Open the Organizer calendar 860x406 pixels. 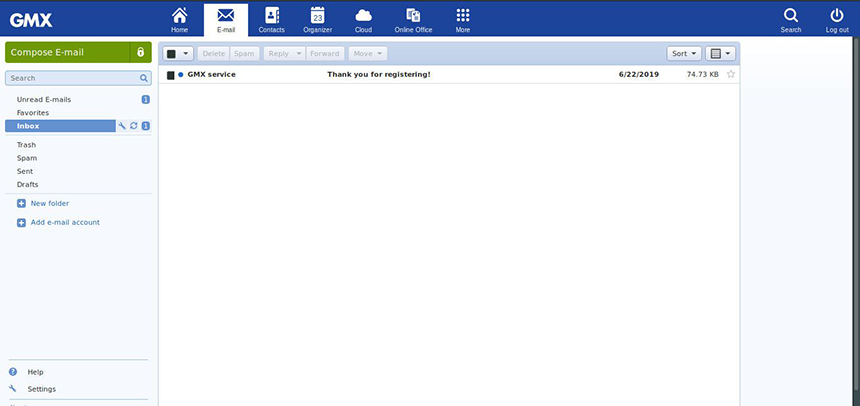[318, 20]
